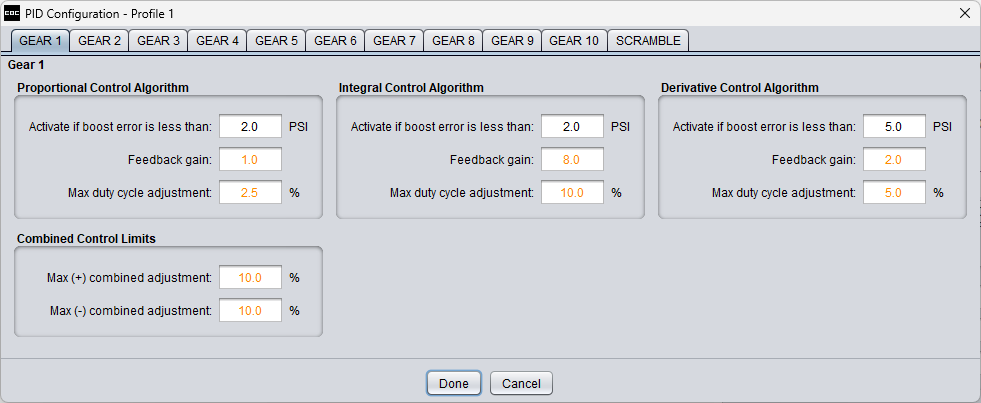Switch to the GEAR 2 tab
Screen dimensions: 981x403
pos(100,41)
